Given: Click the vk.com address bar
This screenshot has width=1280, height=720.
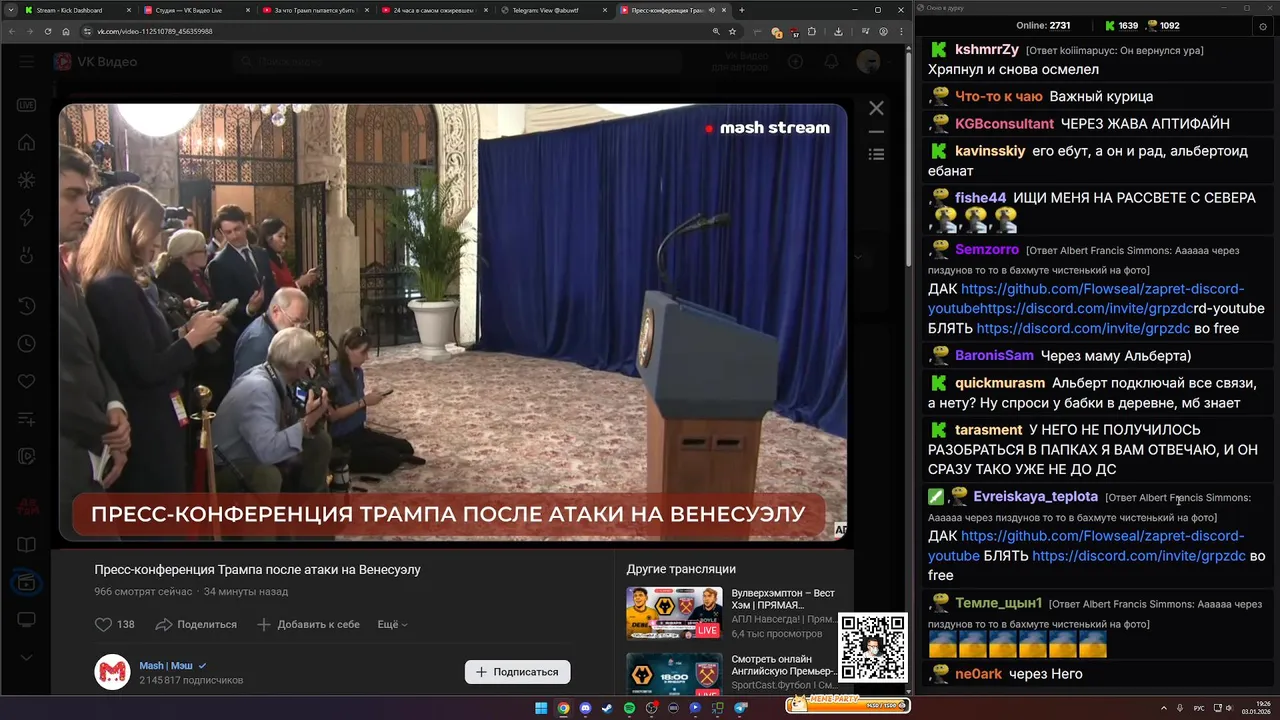Looking at the screenshot, I should click(x=410, y=31).
